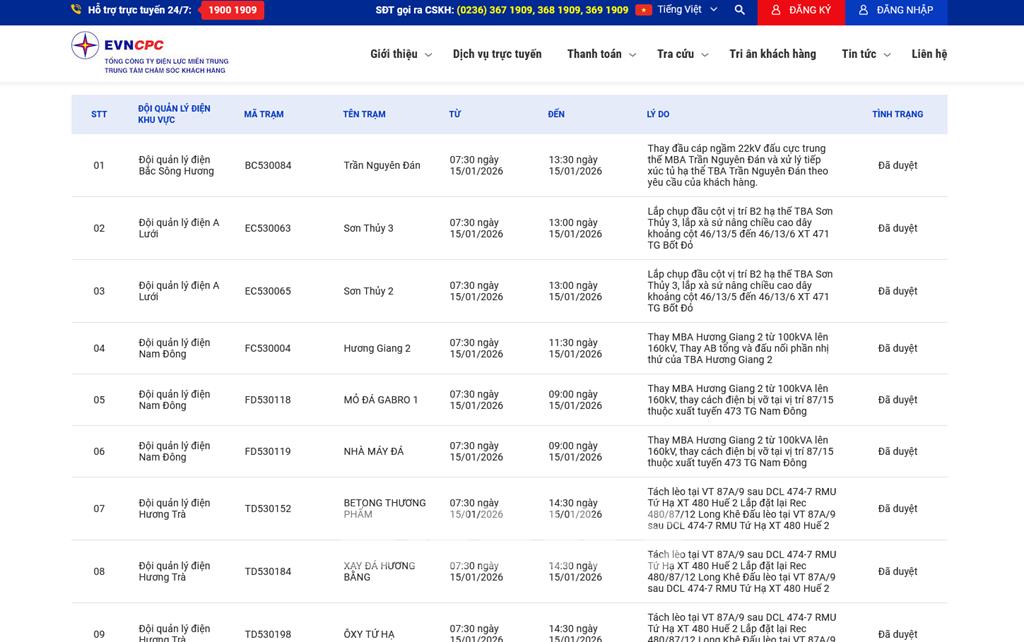
Task: Click the Vietnam flag language icon
Action: [x=643, y=10]
